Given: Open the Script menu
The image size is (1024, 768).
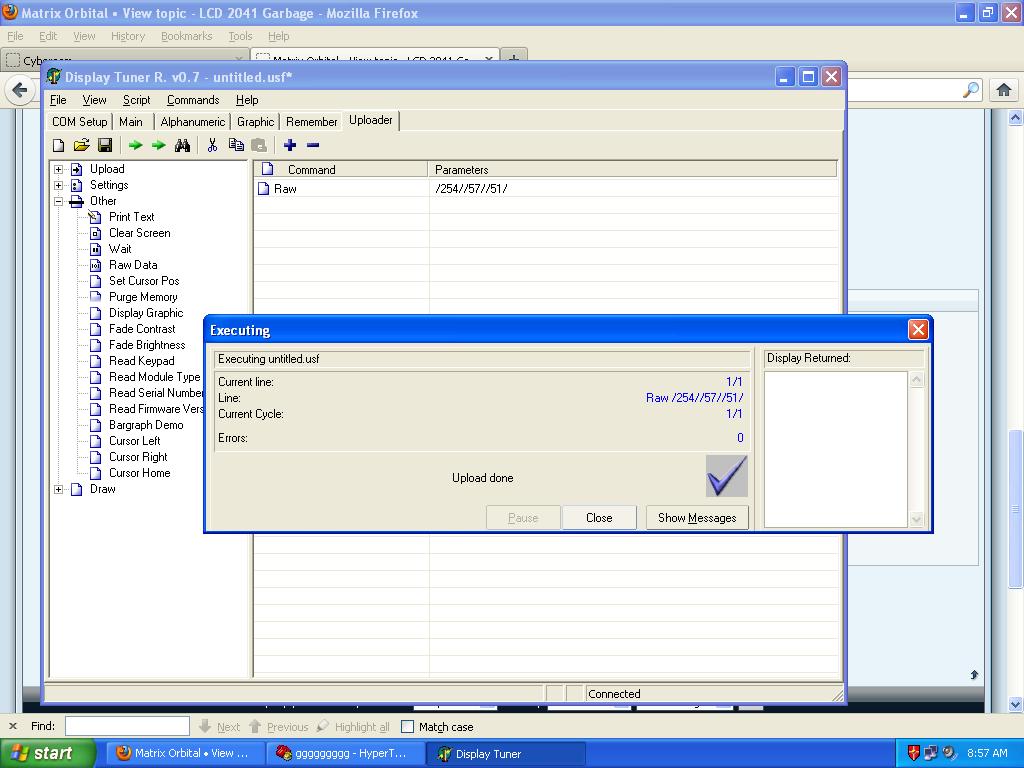Looking at the screenshot, I should pos(136,100).
